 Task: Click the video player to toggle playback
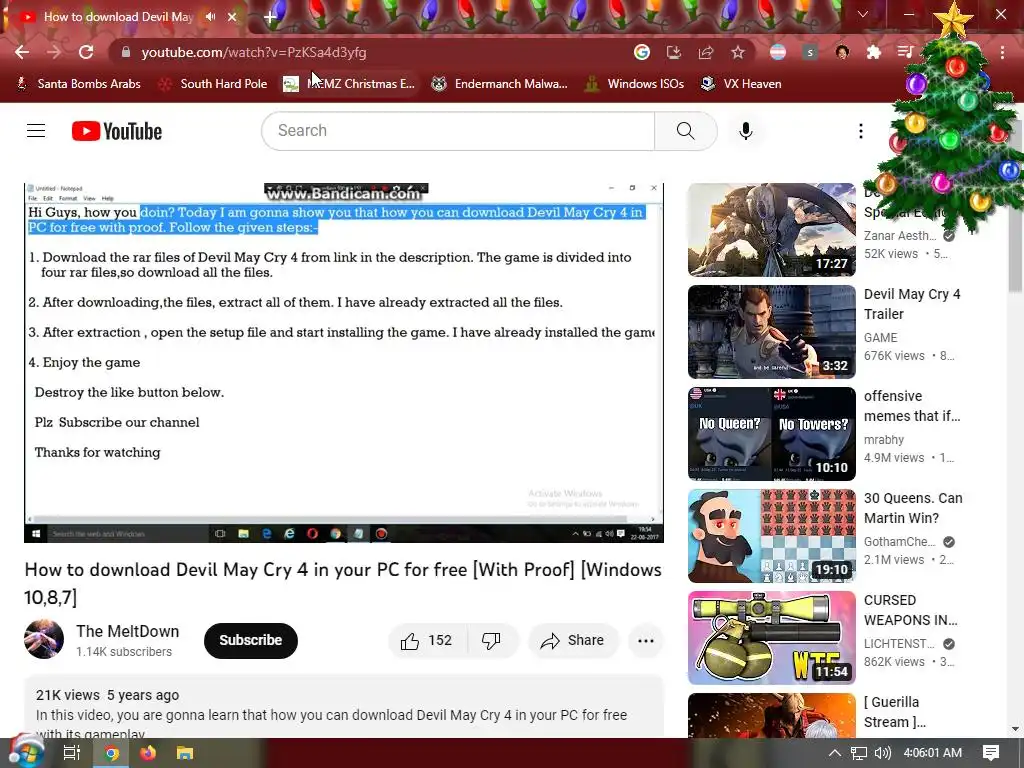pyautogui.click(x=344, y=362)
